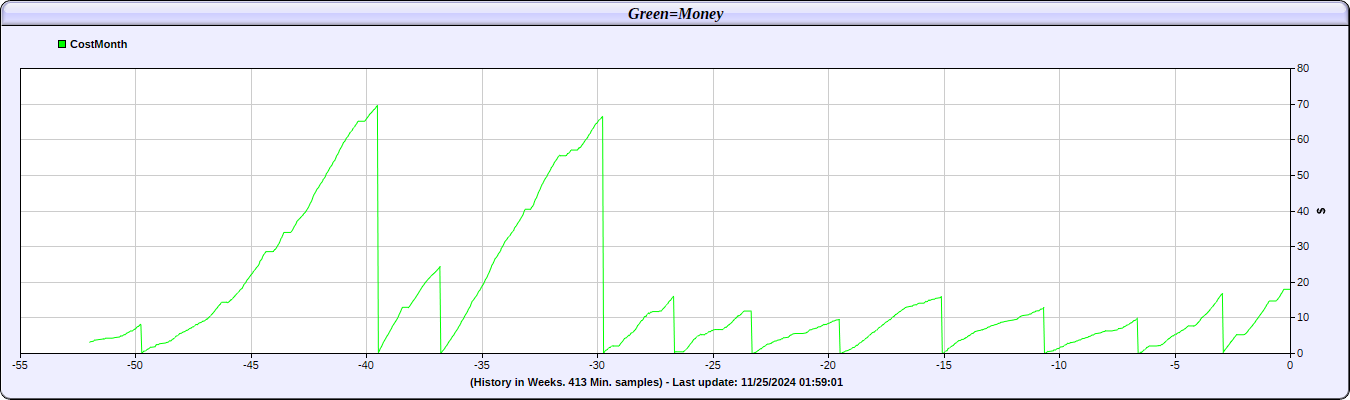Click the x-axis label -25
The width and height of the screenshot is (1350, 400).
(713, 365)
